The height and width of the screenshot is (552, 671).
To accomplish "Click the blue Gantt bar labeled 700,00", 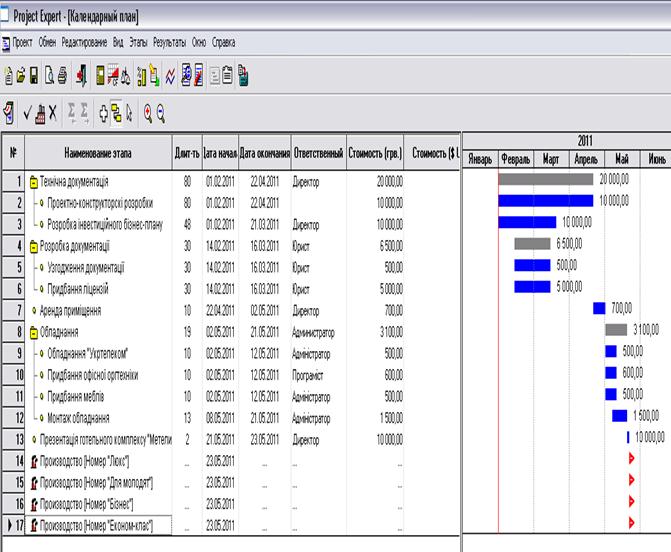I will coord(598,308).
